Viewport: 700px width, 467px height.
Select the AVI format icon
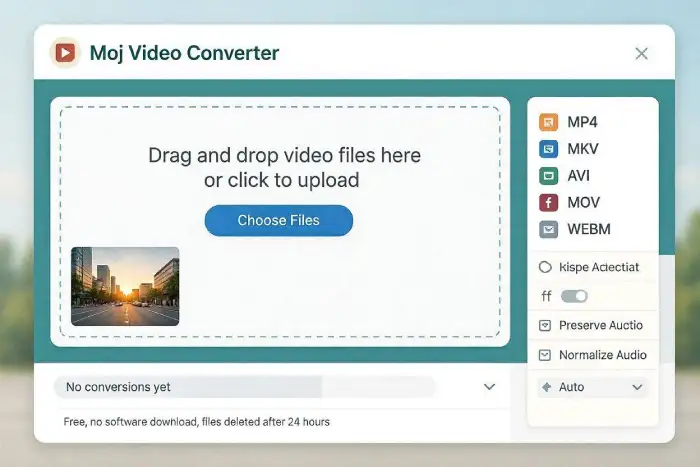[548, 175]
